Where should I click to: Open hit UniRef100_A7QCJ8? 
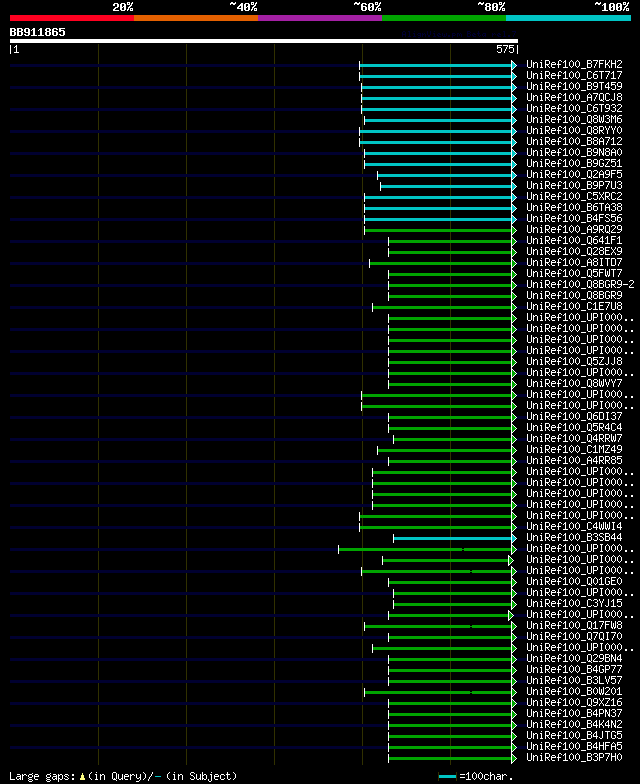[x=574, y=98]
